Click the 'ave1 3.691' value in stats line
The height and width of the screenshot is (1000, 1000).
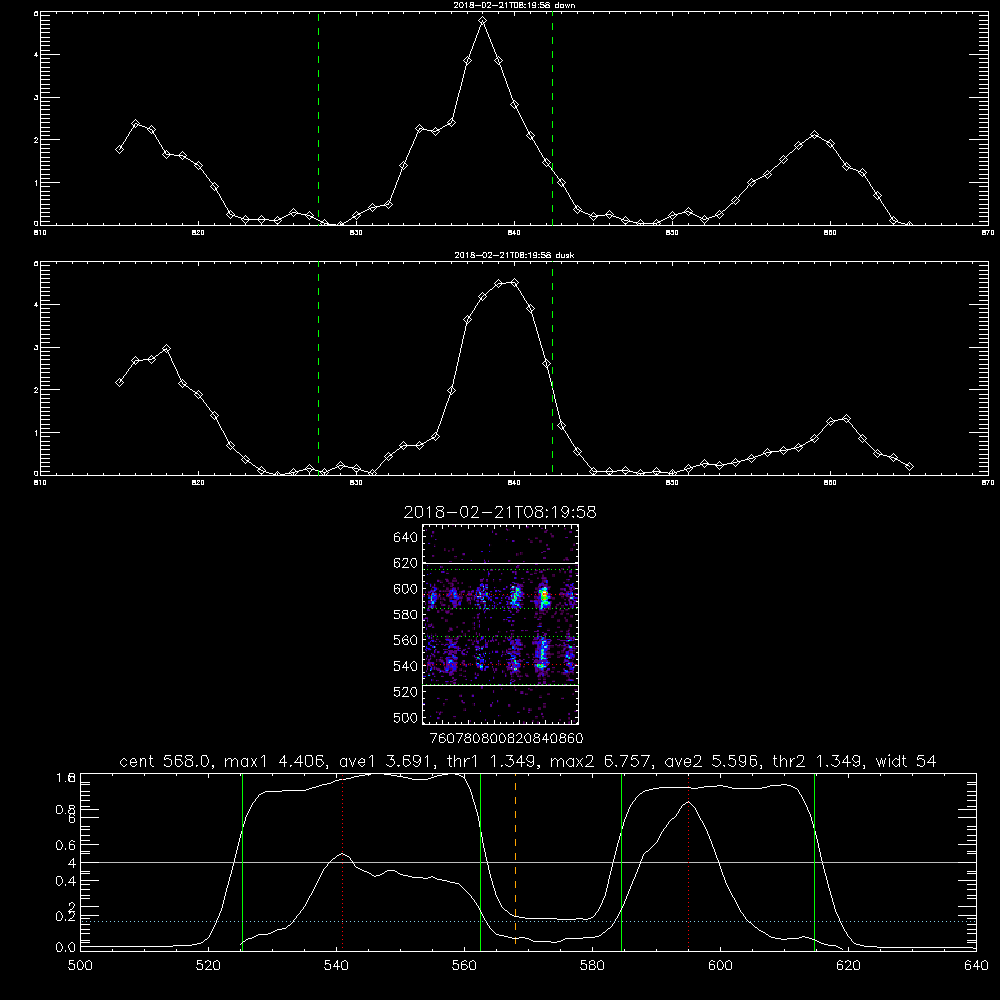390,761
